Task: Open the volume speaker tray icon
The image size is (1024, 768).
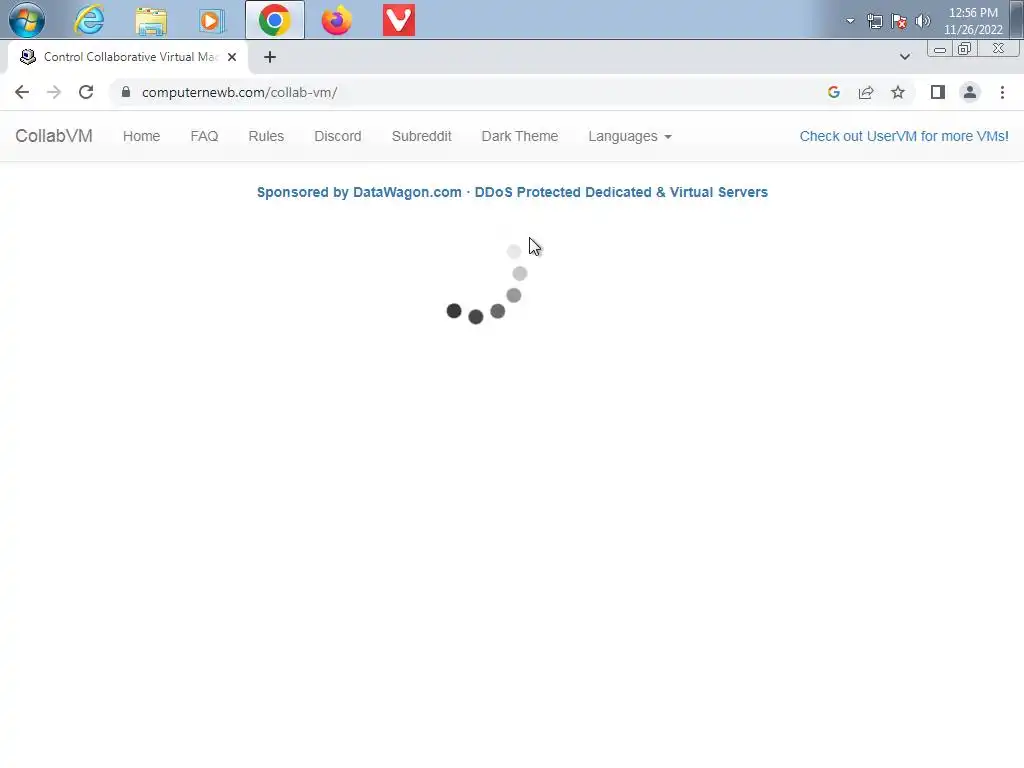Action: pyautogui.click(x=922, y=22)
